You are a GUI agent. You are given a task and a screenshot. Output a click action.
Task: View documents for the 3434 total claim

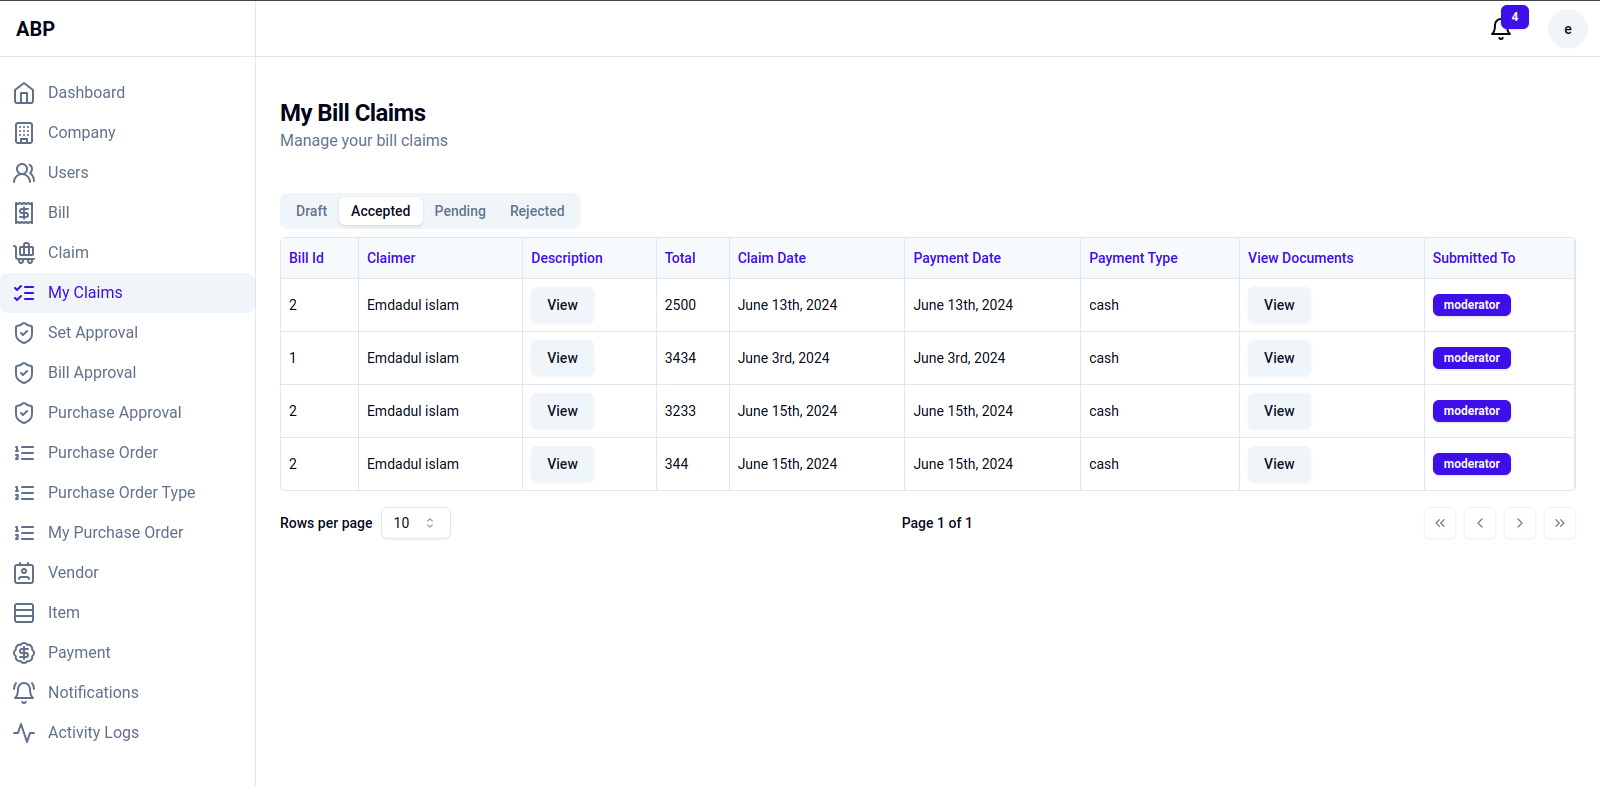(x=1279, y=358)
